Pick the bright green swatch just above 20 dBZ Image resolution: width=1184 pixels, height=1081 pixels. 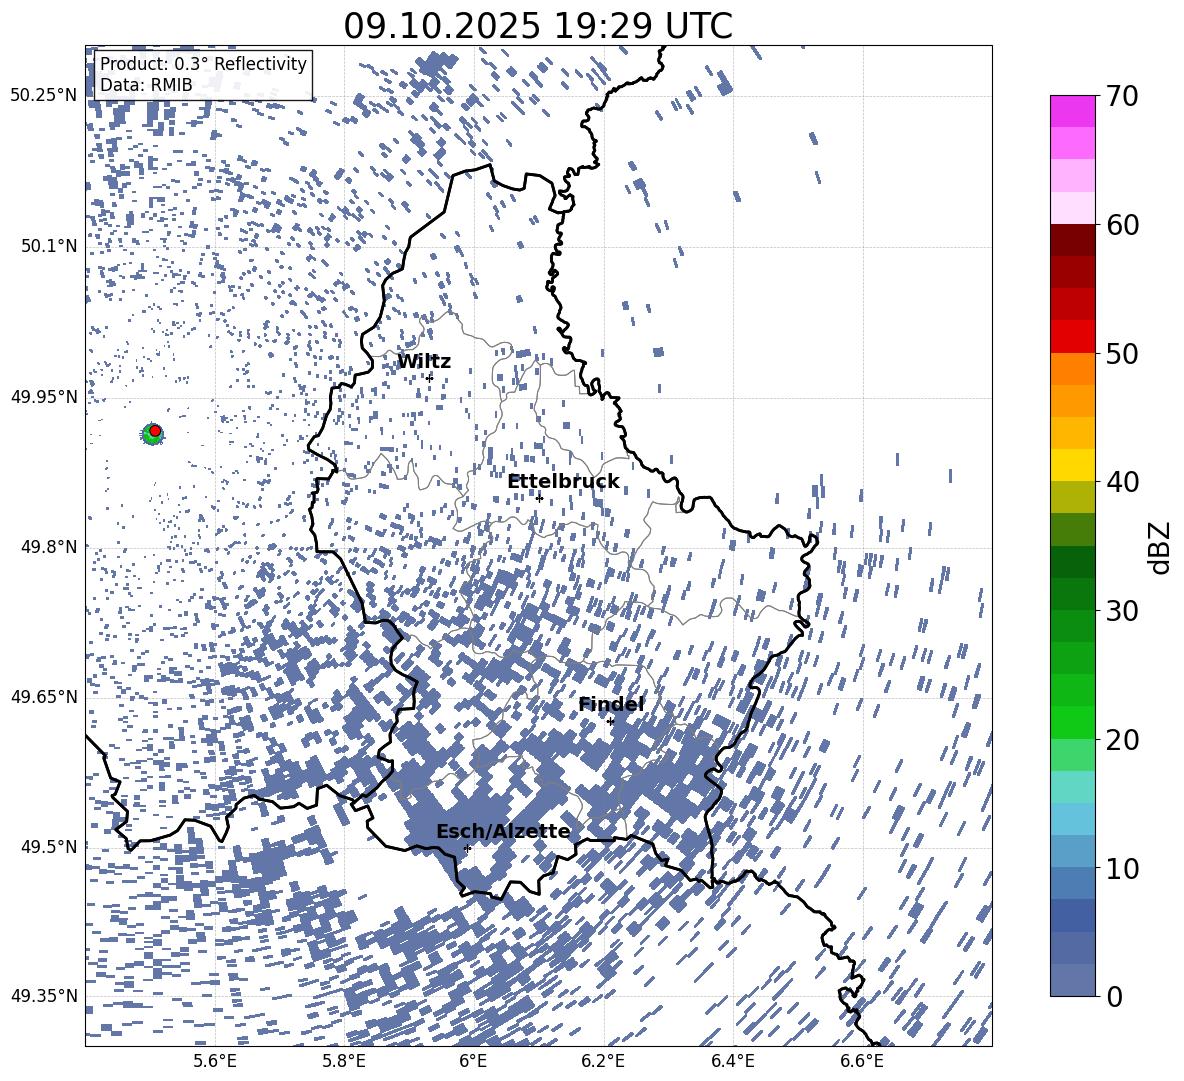(1072, 722)
